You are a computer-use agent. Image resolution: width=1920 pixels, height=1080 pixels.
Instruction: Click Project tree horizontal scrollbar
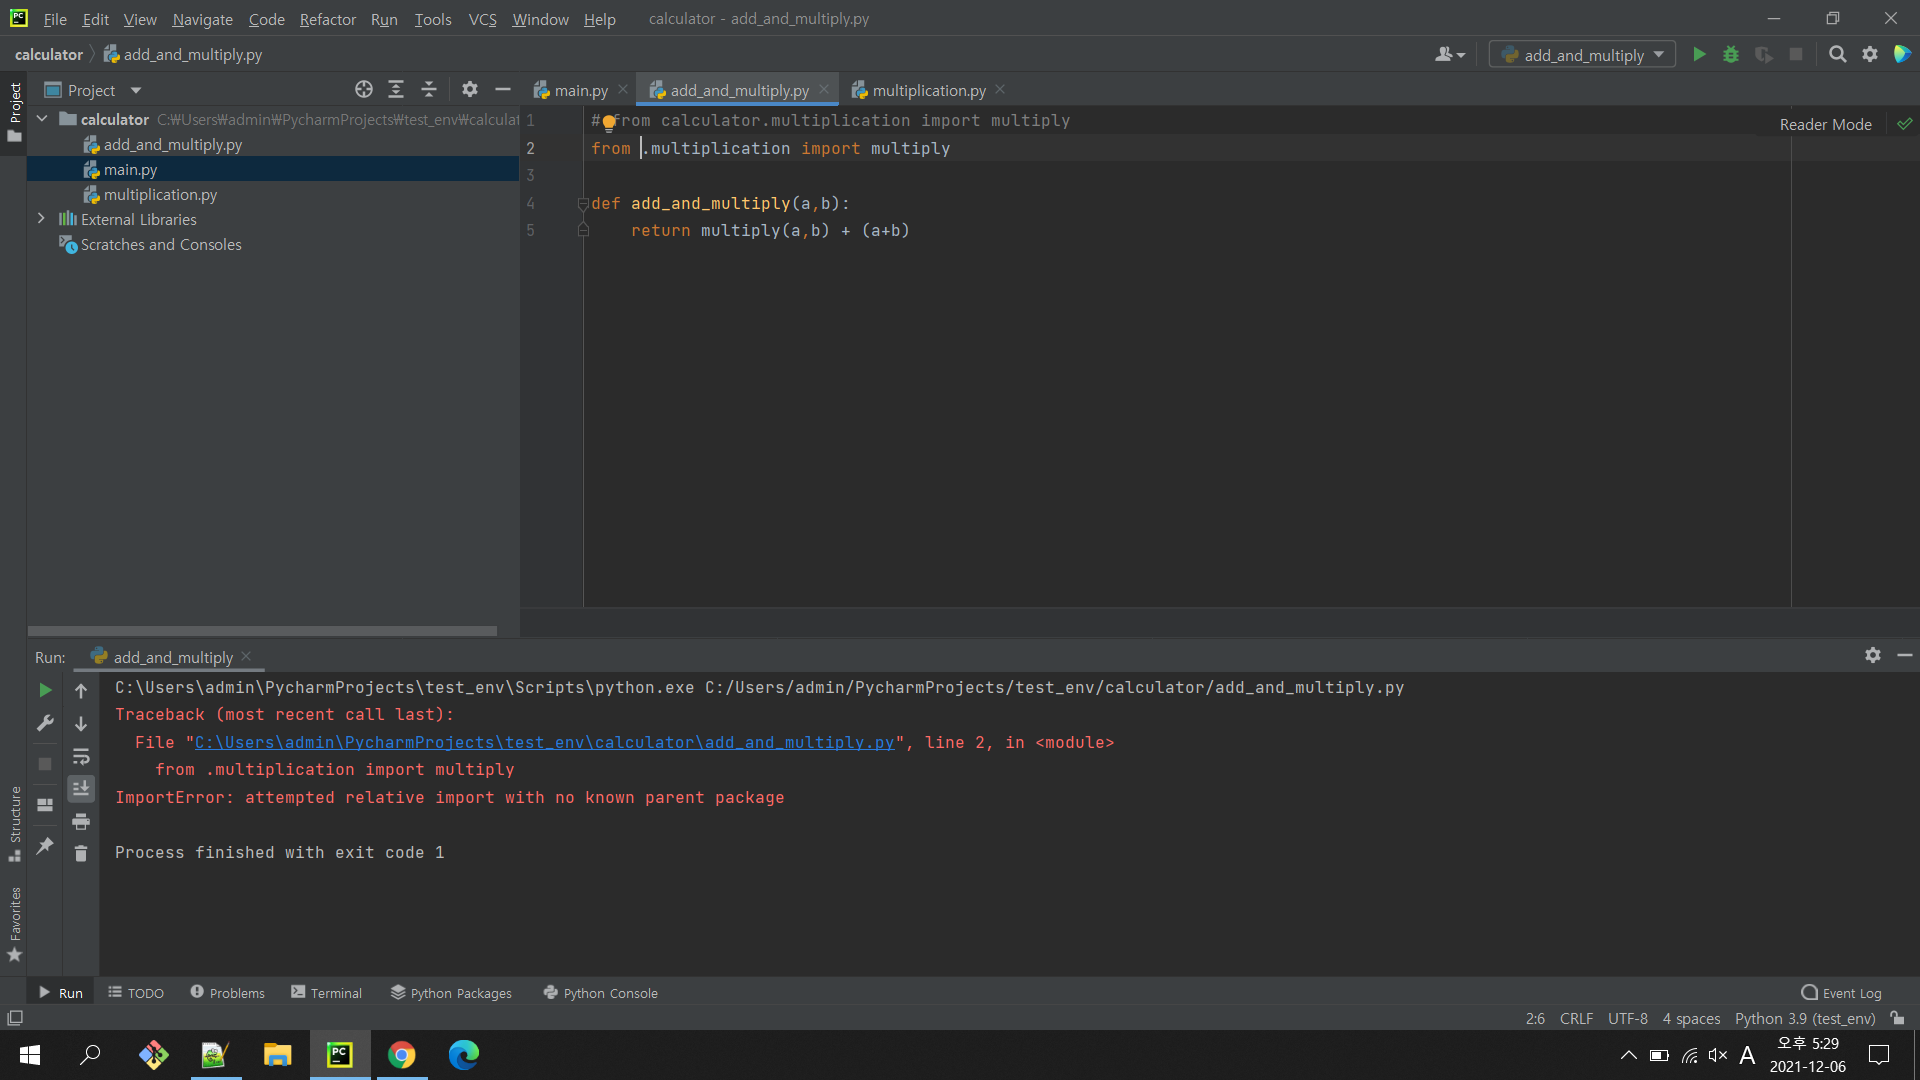point(262,631)
